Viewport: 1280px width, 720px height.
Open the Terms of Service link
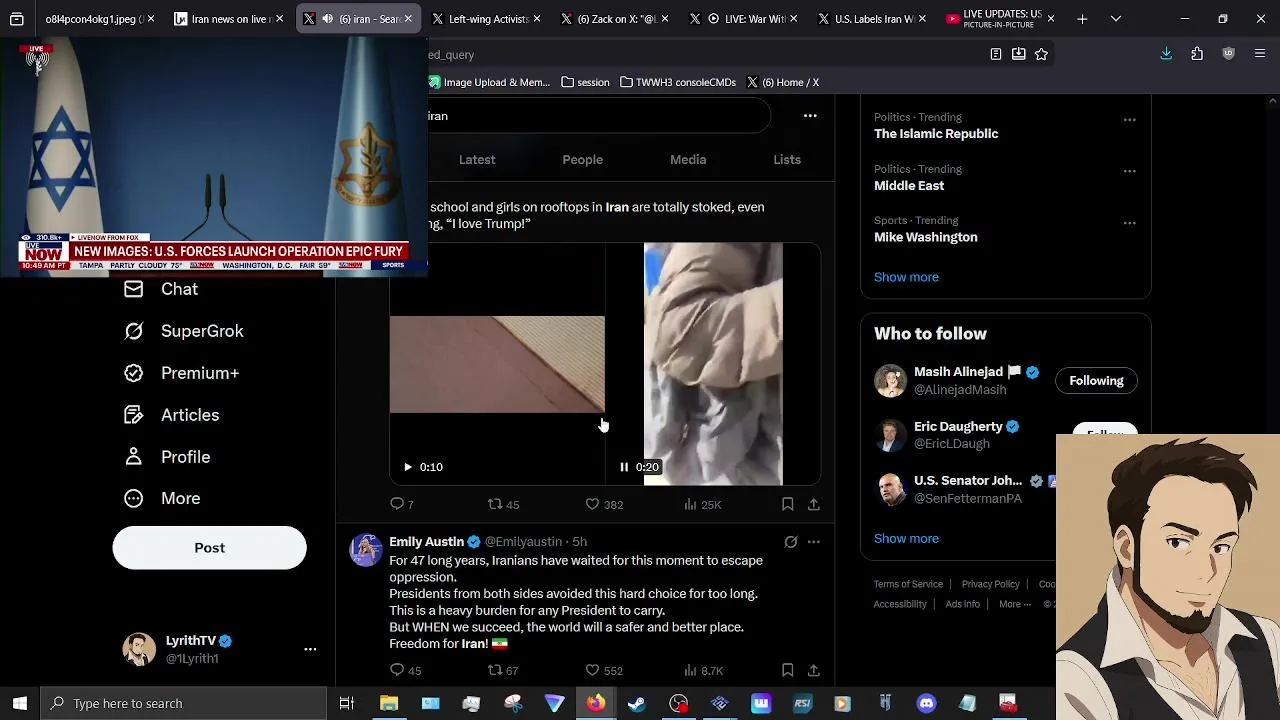[x=908, y=584]
